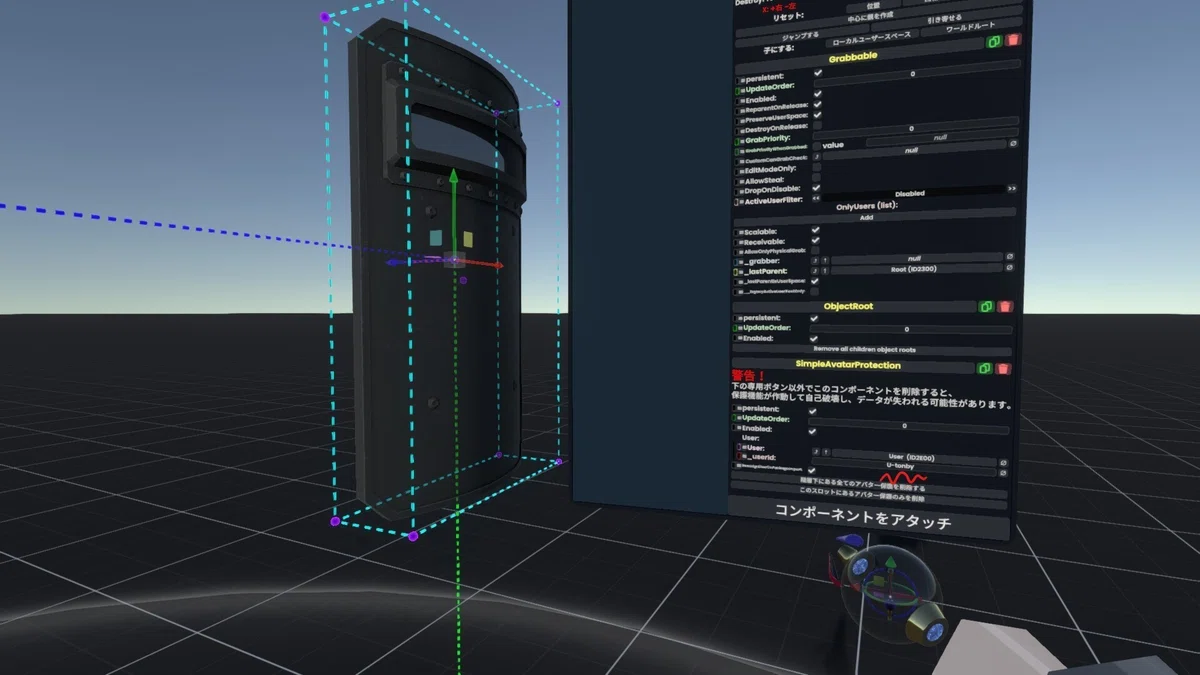
Task: Click ワールドルート button
Action: tap(971, 29)
